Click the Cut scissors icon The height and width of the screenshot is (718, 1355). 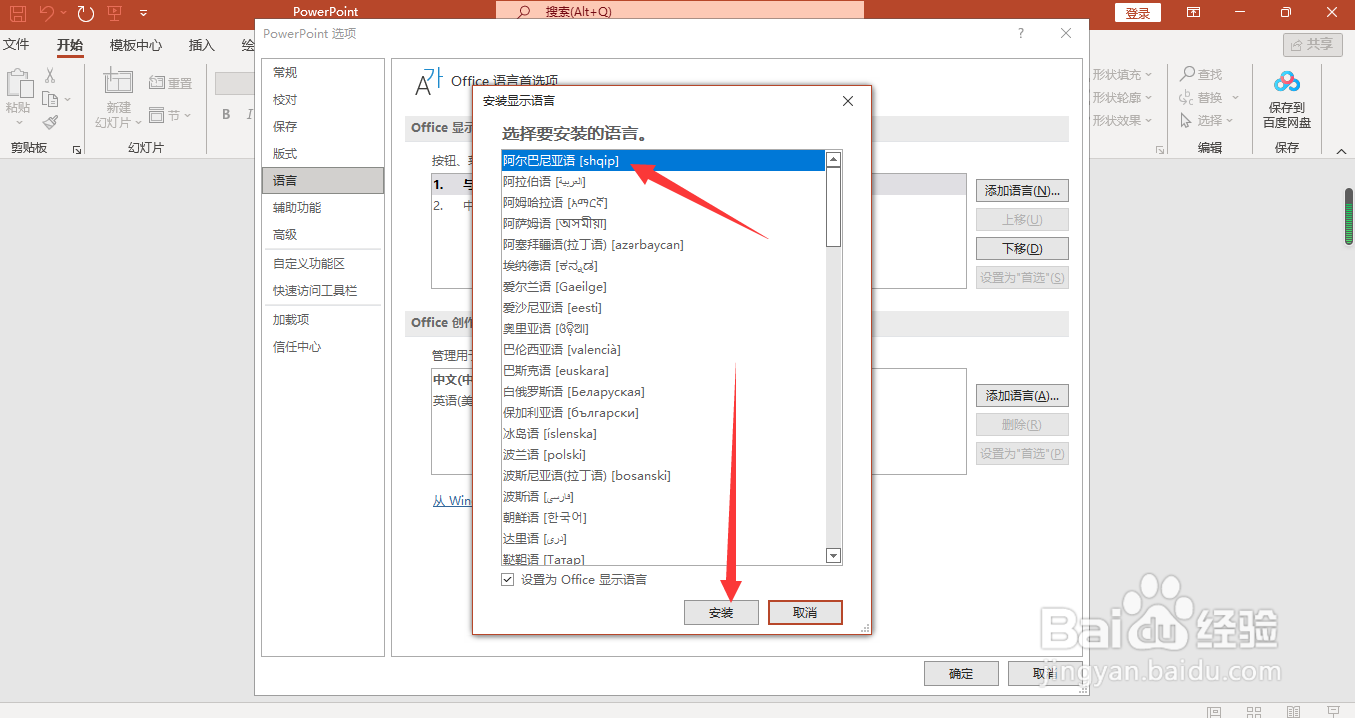pos(50,76)
